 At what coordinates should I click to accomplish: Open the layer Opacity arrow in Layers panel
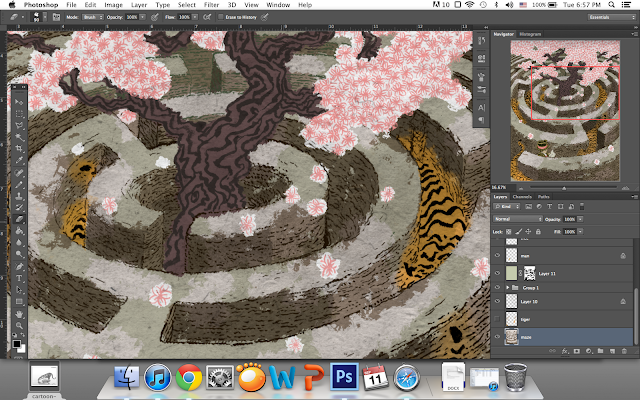(x=580, y=219)
